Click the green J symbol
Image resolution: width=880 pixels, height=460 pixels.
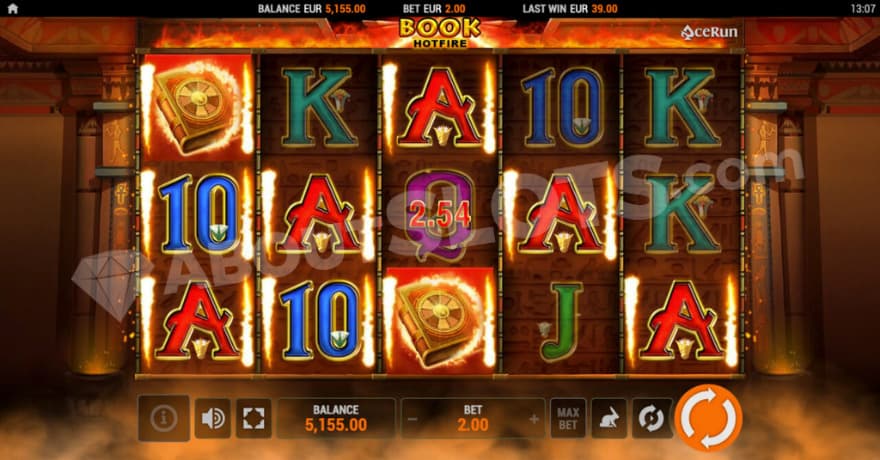coord(561,321)
